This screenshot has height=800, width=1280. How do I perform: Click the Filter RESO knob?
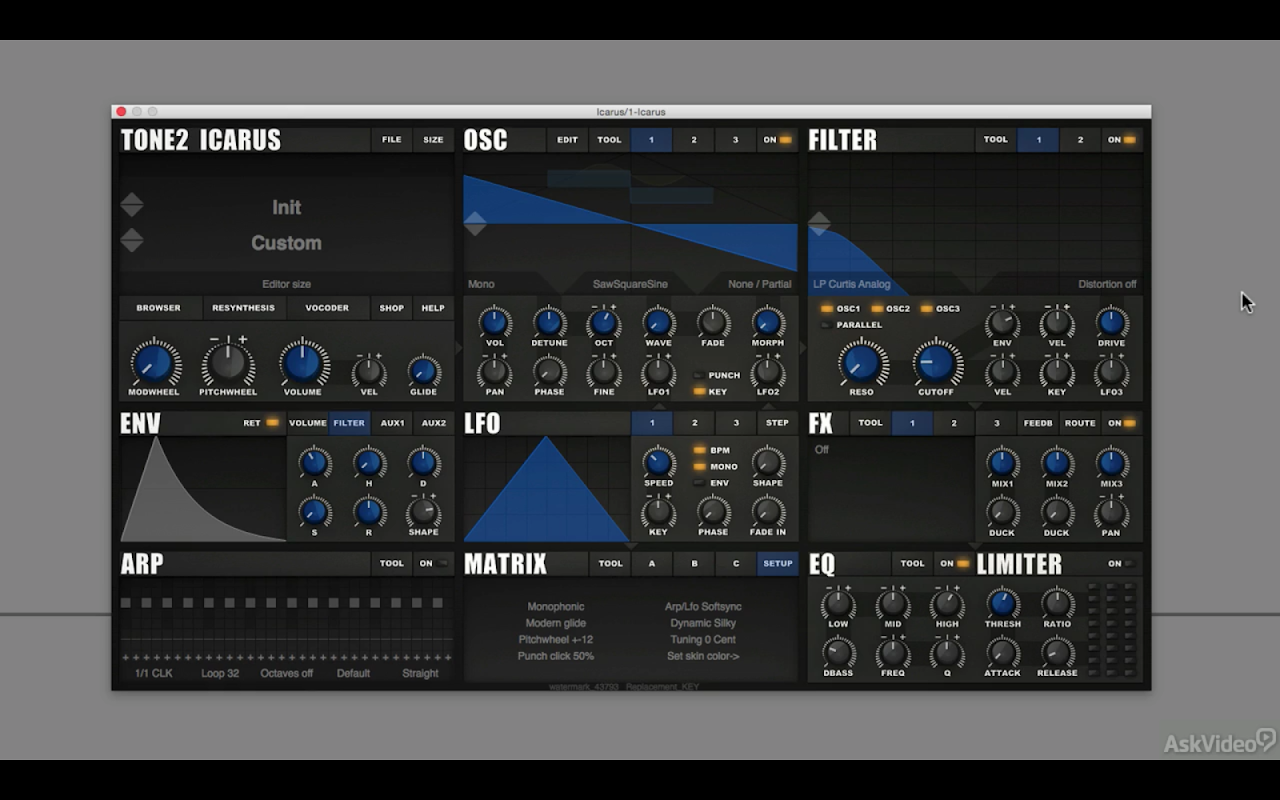click(x=862, y=363)
